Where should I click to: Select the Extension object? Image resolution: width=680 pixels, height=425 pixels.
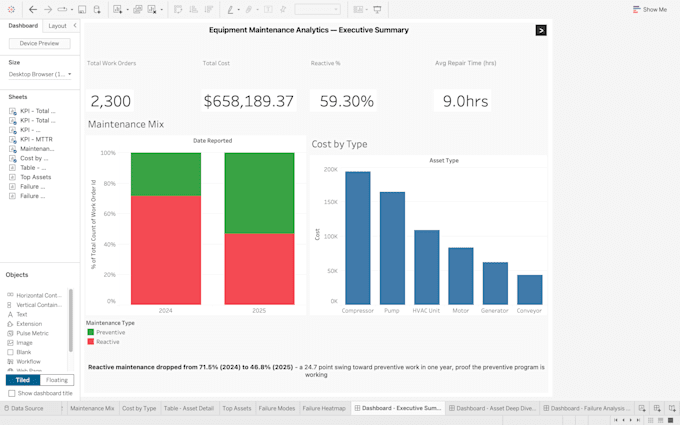[24, 324]
